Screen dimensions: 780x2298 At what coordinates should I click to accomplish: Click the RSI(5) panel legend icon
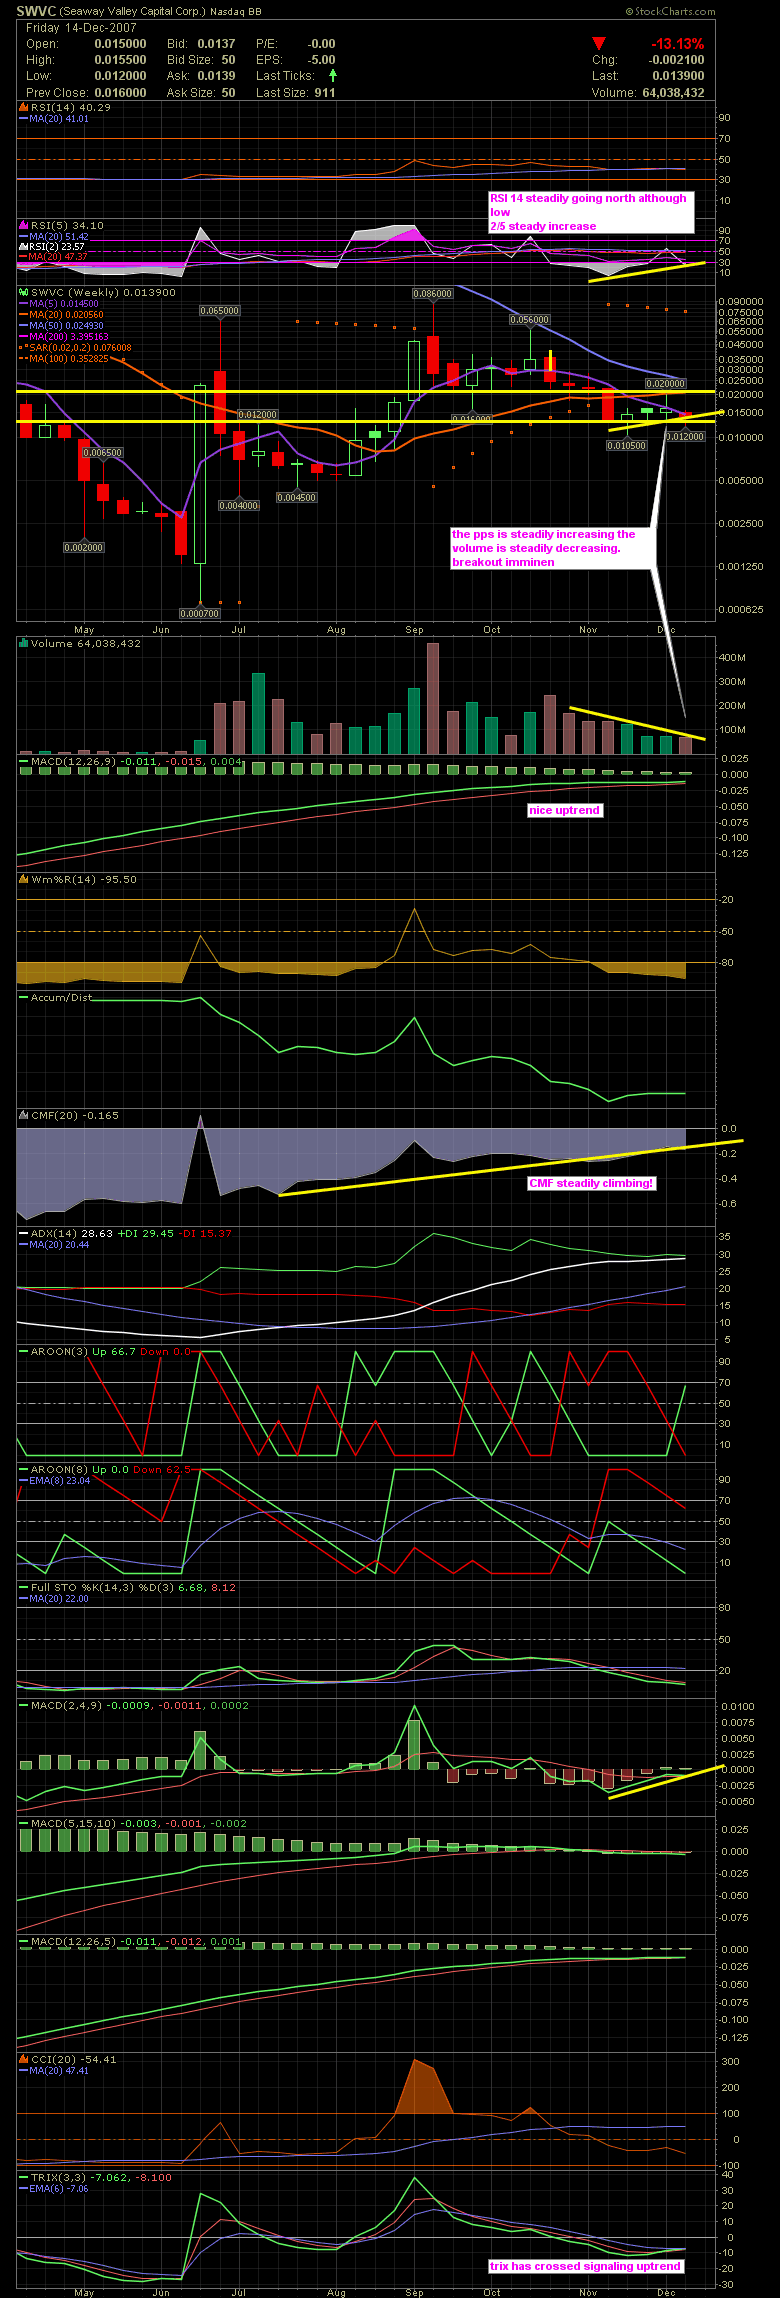[24, 225]
